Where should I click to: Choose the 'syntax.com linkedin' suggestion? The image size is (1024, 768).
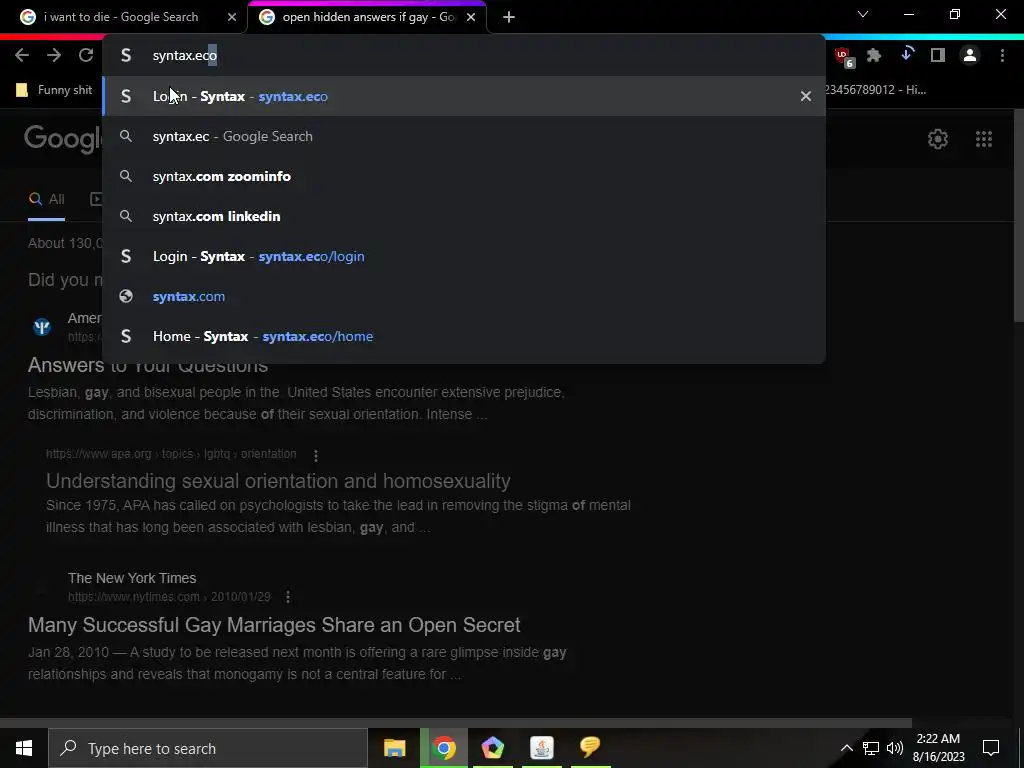[x=464, y=216]
